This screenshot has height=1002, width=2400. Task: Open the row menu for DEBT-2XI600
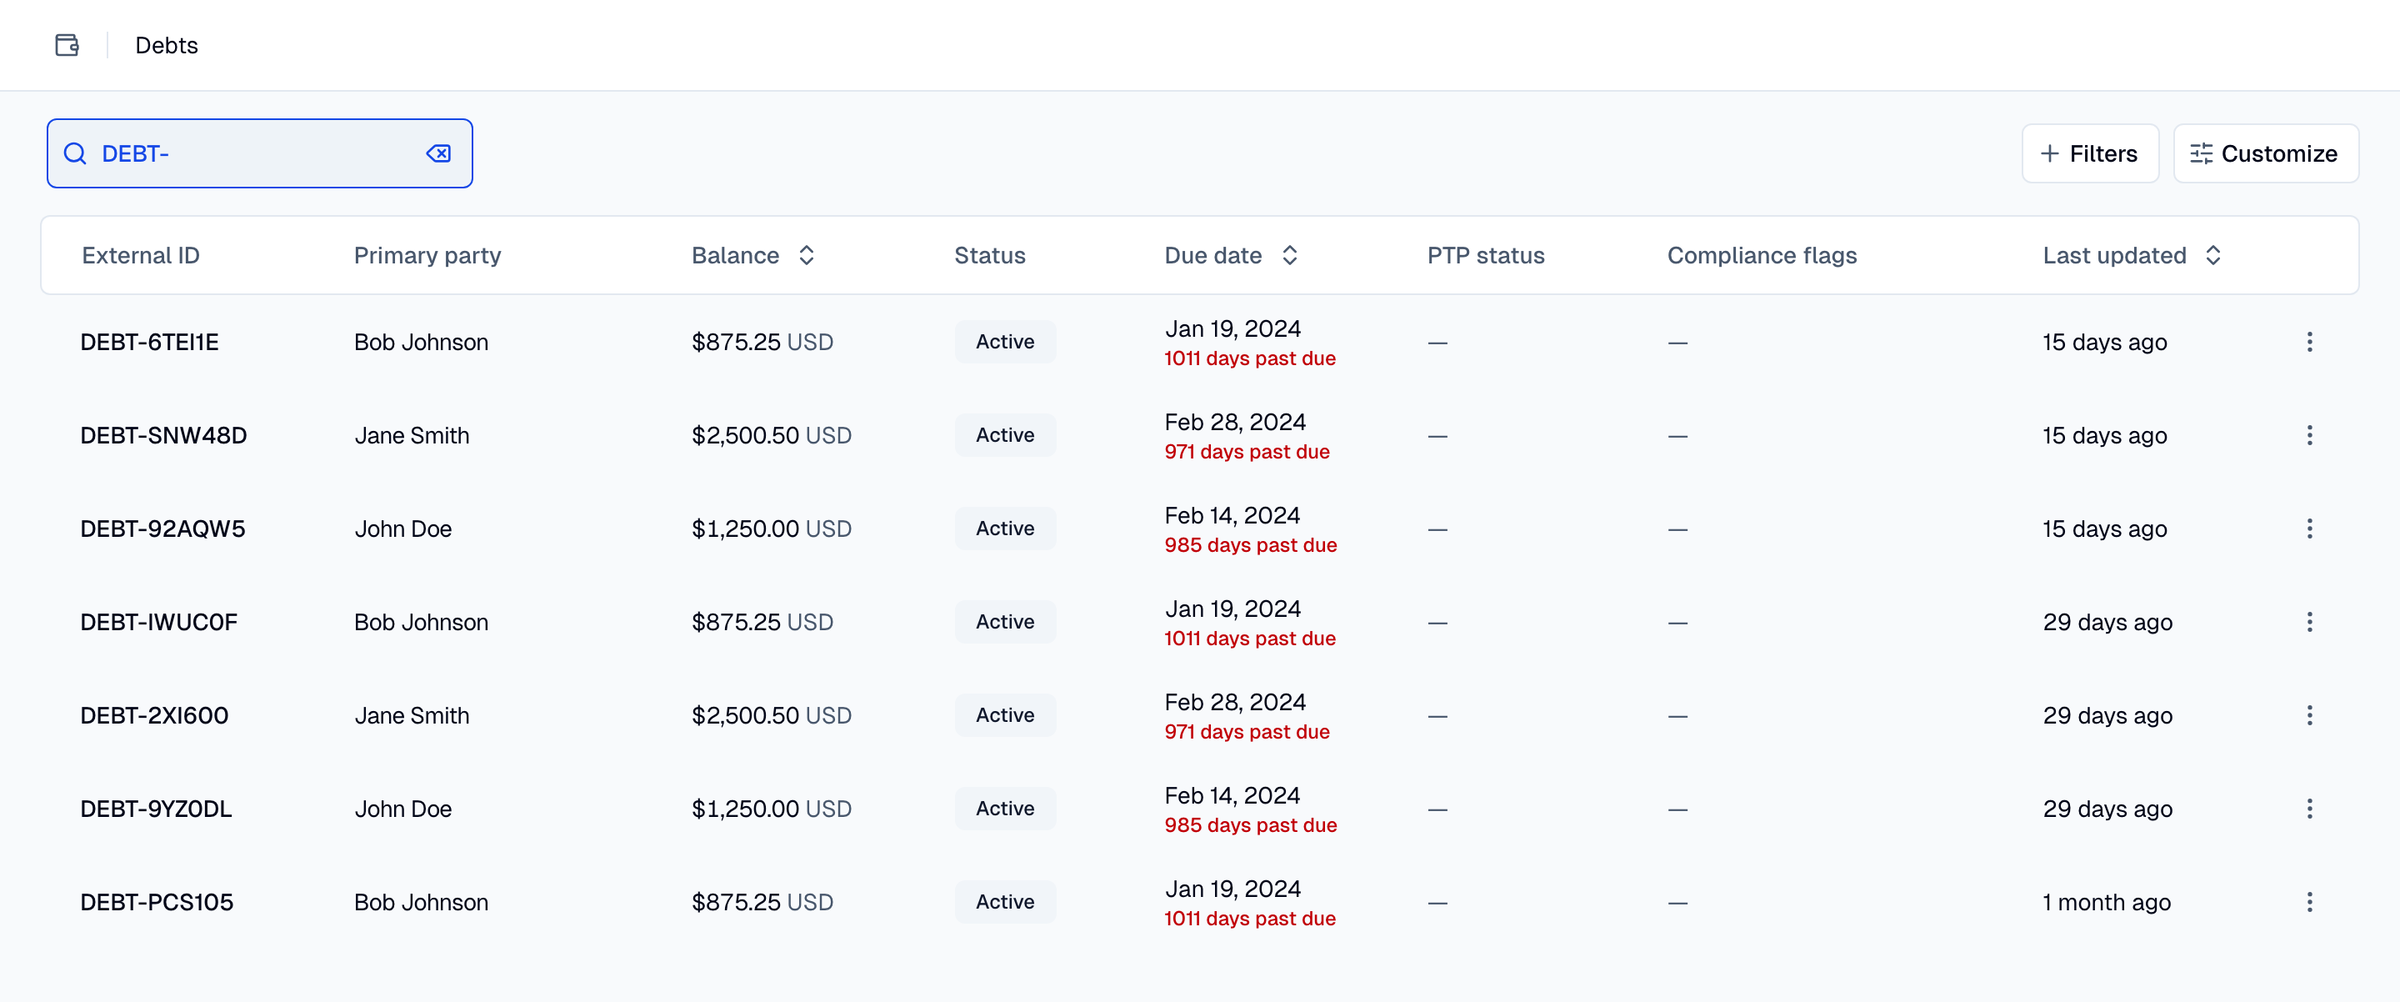(x=2310, y=715)
